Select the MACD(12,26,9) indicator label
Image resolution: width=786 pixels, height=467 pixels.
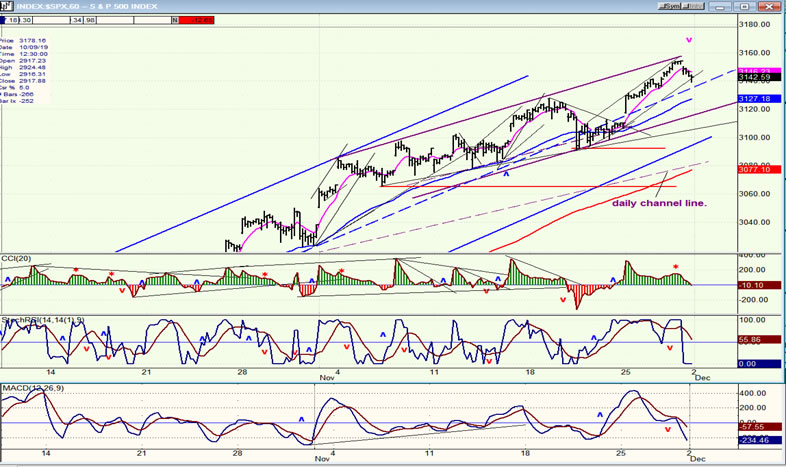click(x=33, y=388)
